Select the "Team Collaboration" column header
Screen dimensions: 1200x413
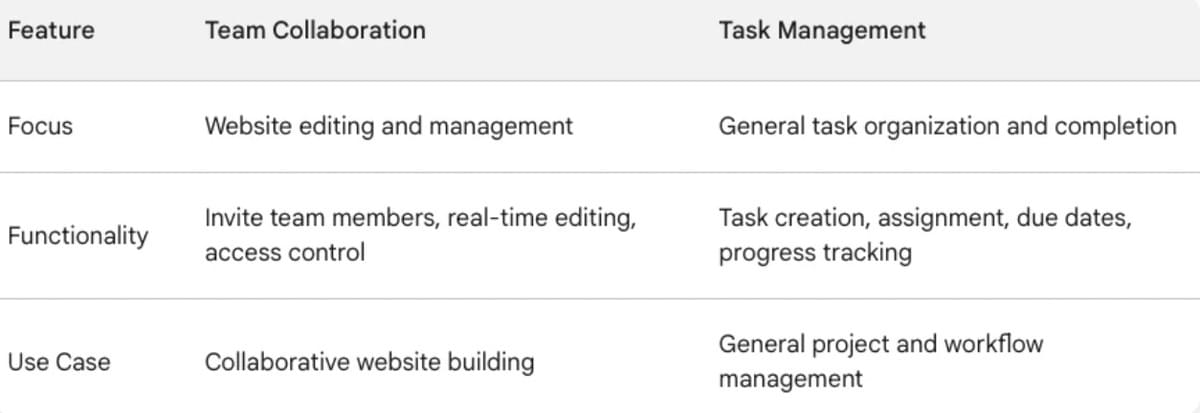pyautogui.click(x=315, y=30)
